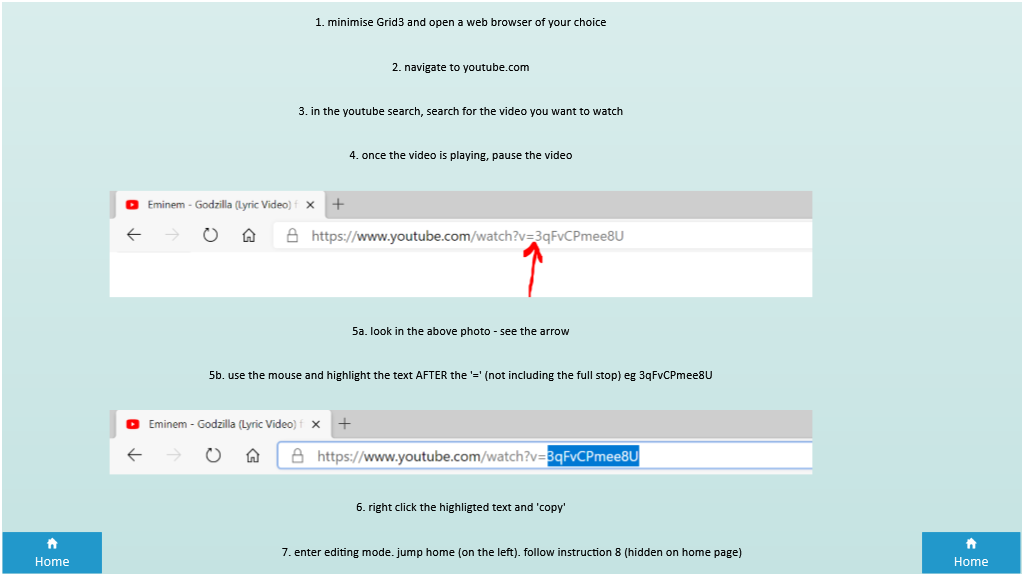Click back arrow in the highlighted-URL screenshot

[x=135, y=455]
